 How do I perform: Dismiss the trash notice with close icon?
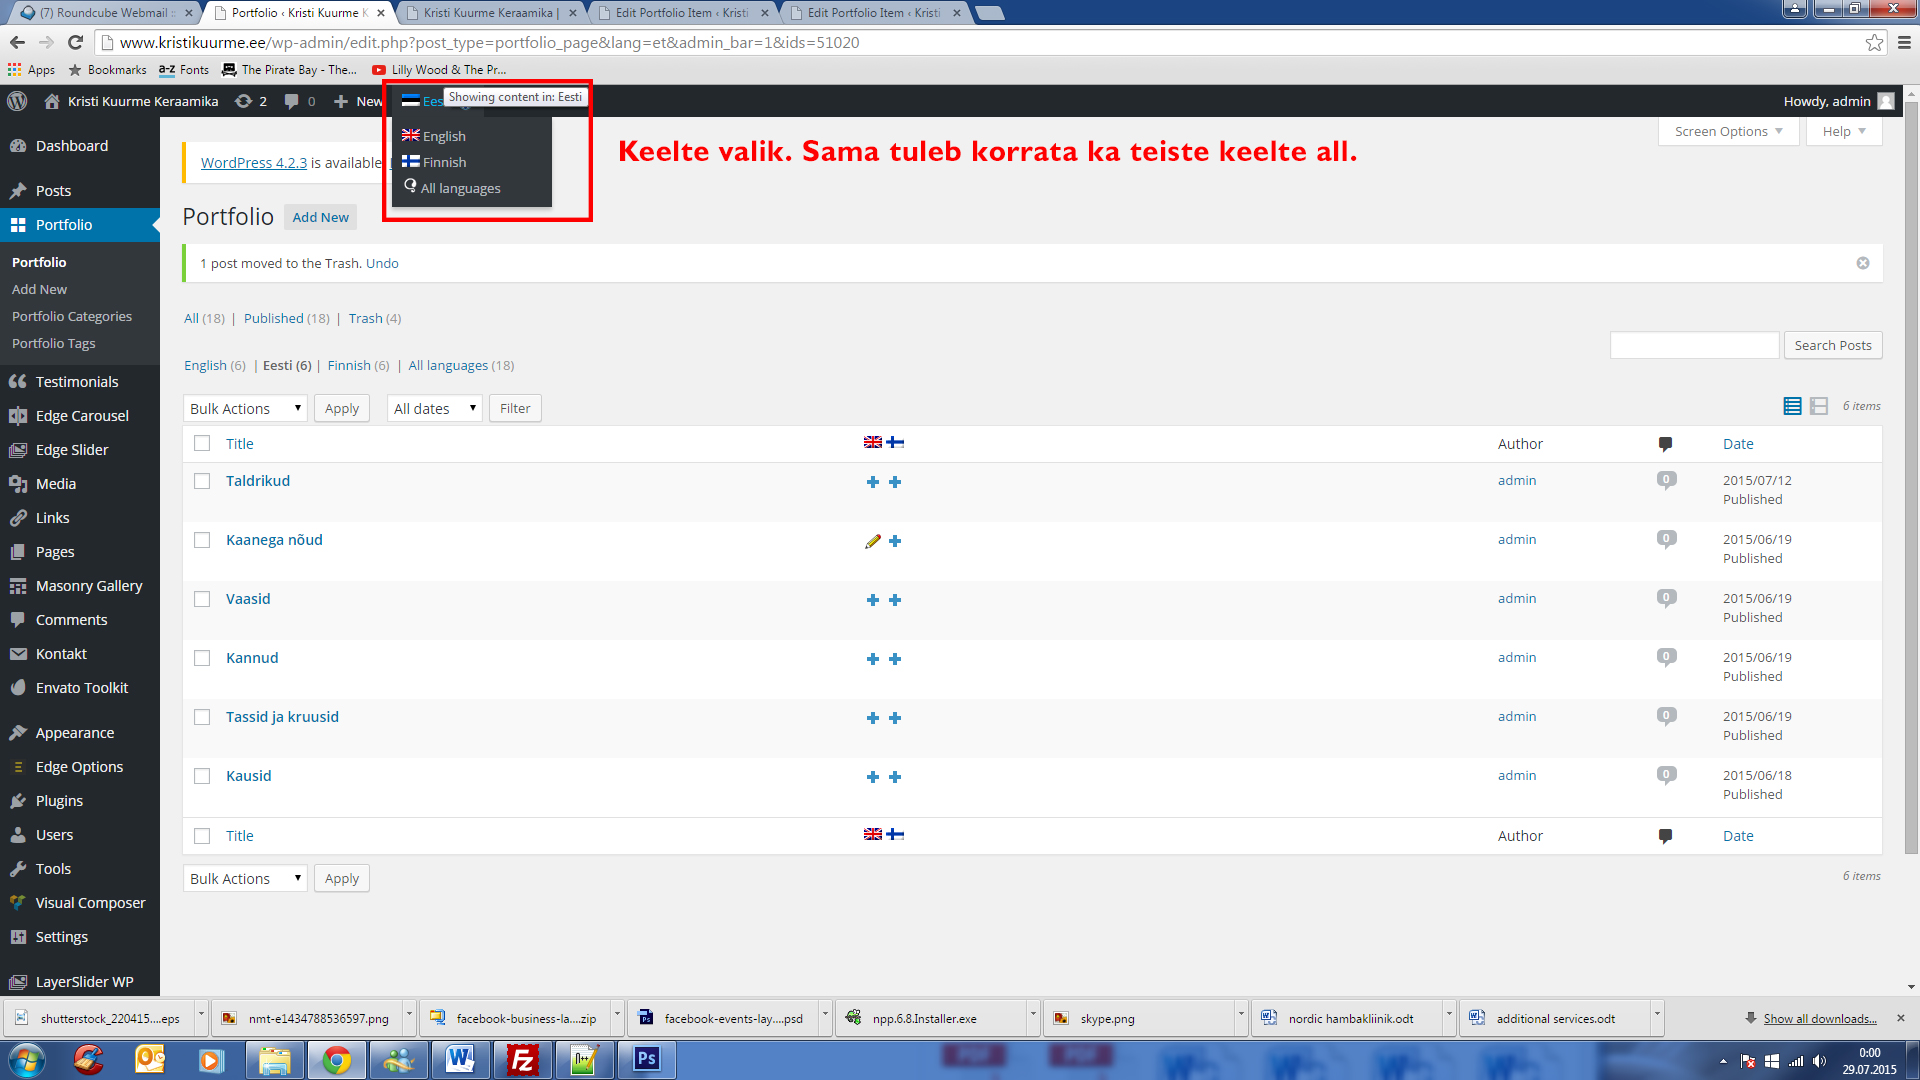(x=1863, y=263)
